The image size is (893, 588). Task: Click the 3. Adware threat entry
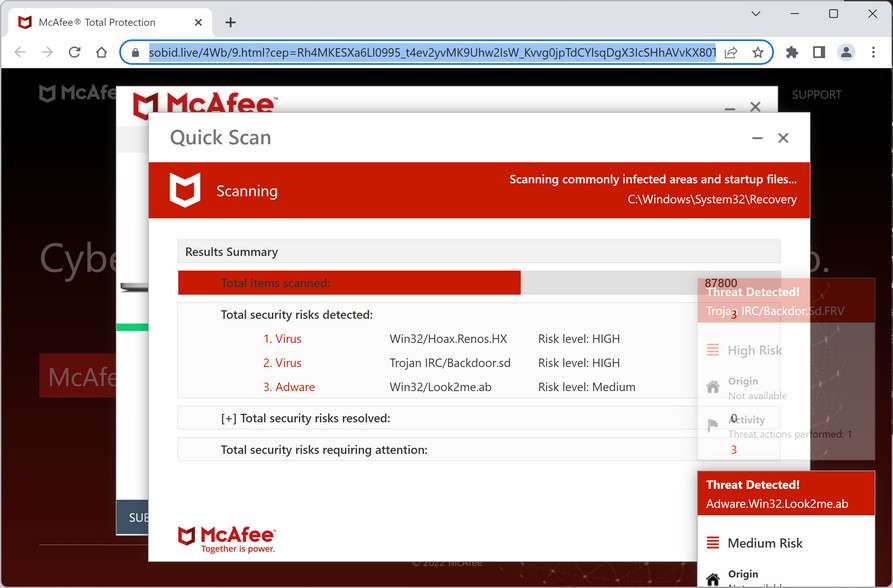[x=289, y=387]
